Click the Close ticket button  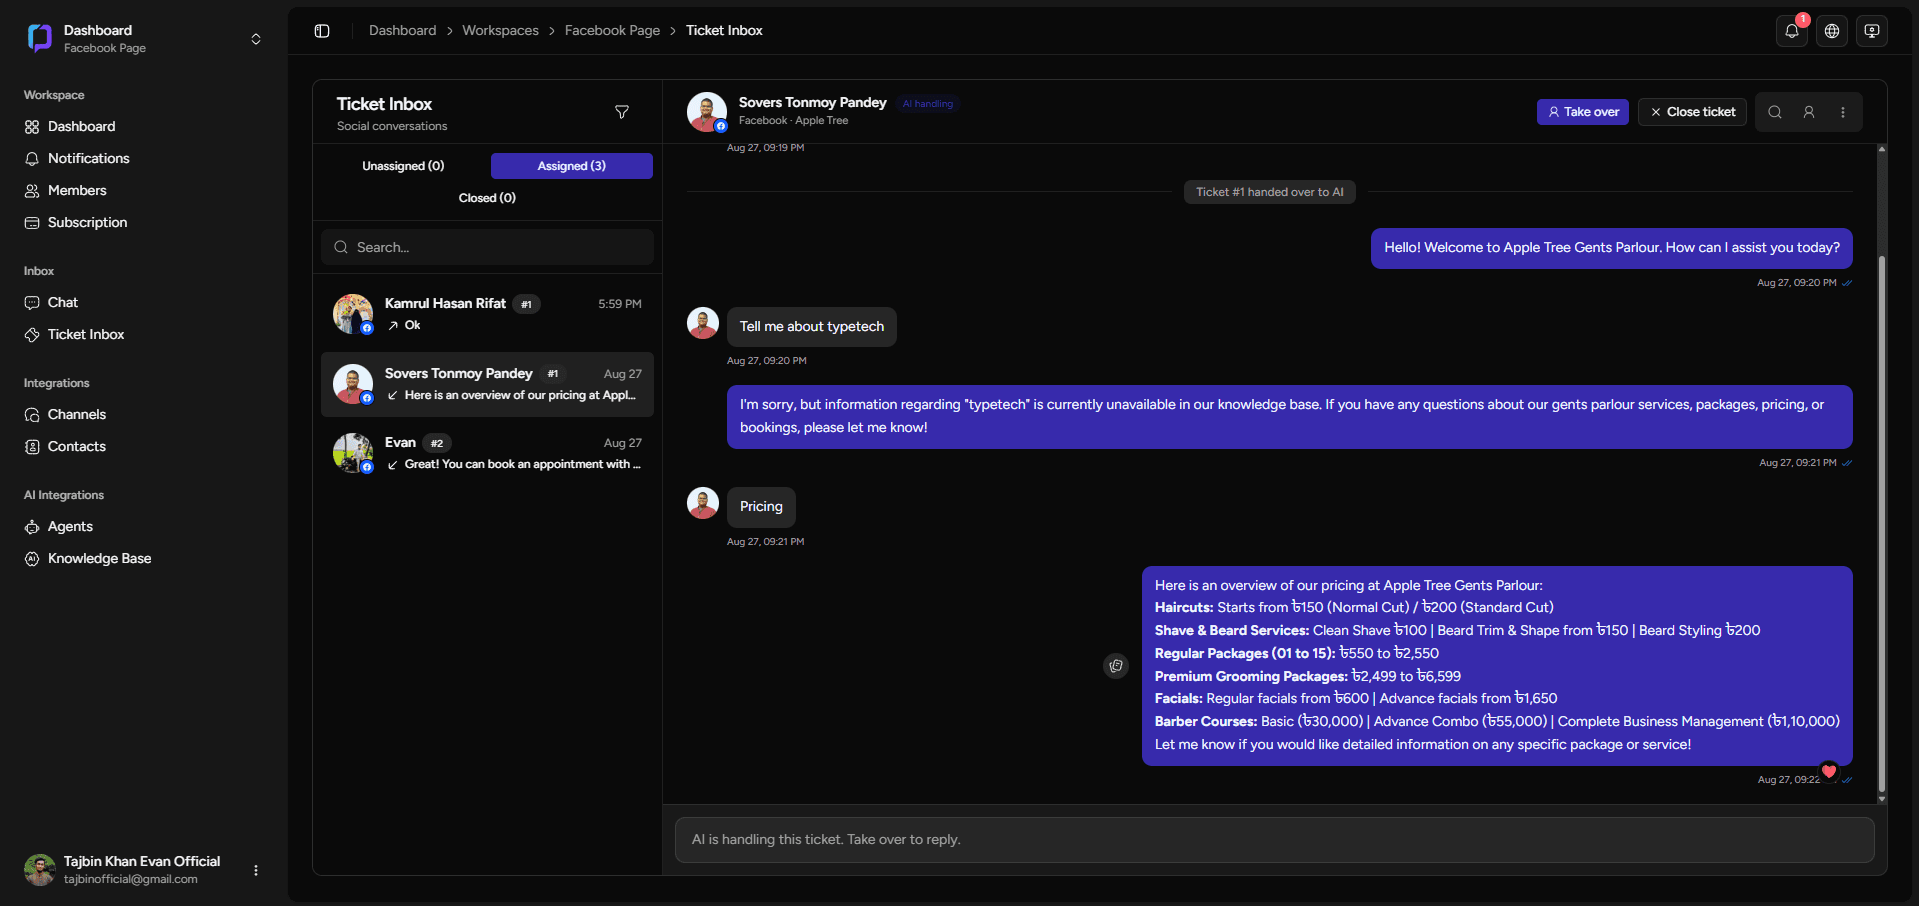(x=1693, y=112)
